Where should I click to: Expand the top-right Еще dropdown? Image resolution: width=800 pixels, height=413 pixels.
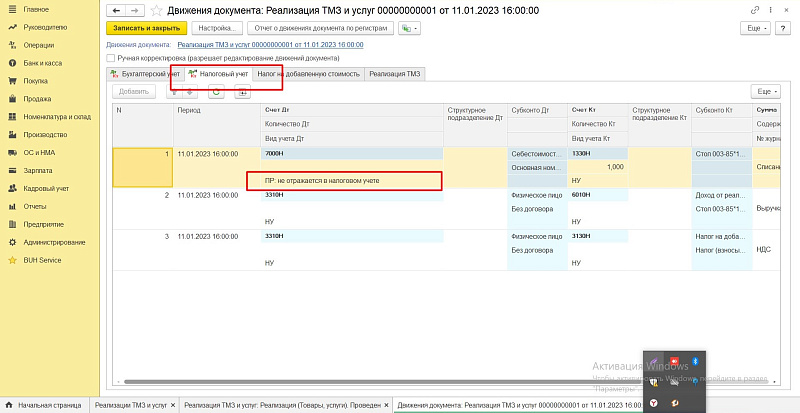point(757,29)
